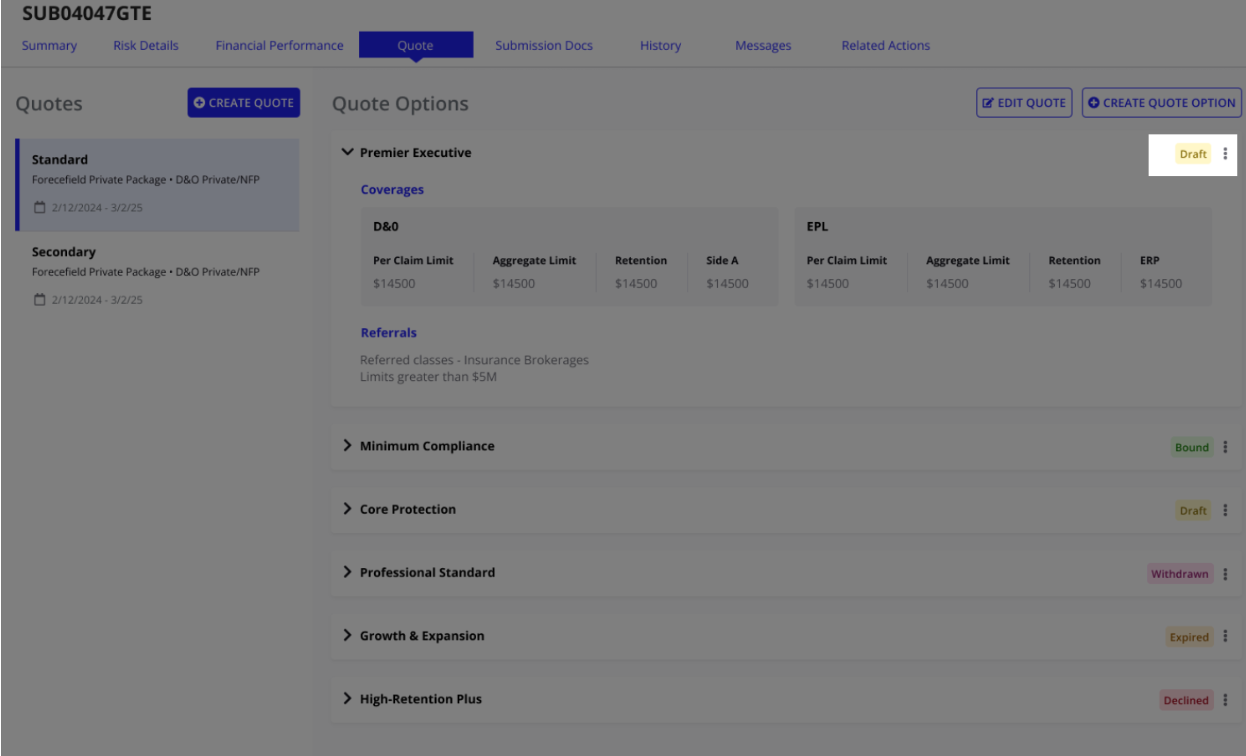1246x756 pixels.
Task: Click the Coverages section heading
Action: (x=392, y=189)
